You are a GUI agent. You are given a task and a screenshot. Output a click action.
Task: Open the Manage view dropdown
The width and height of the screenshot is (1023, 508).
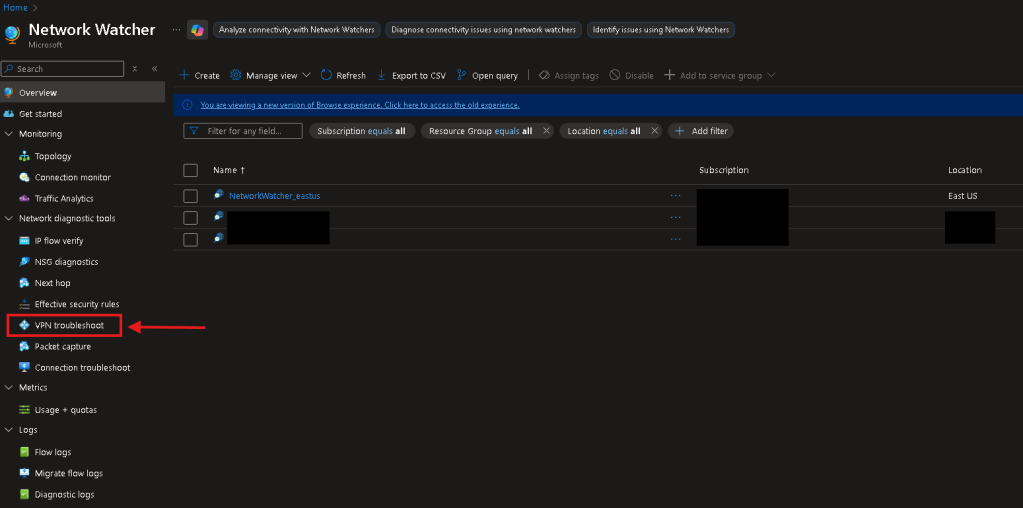tap(270, 75)
